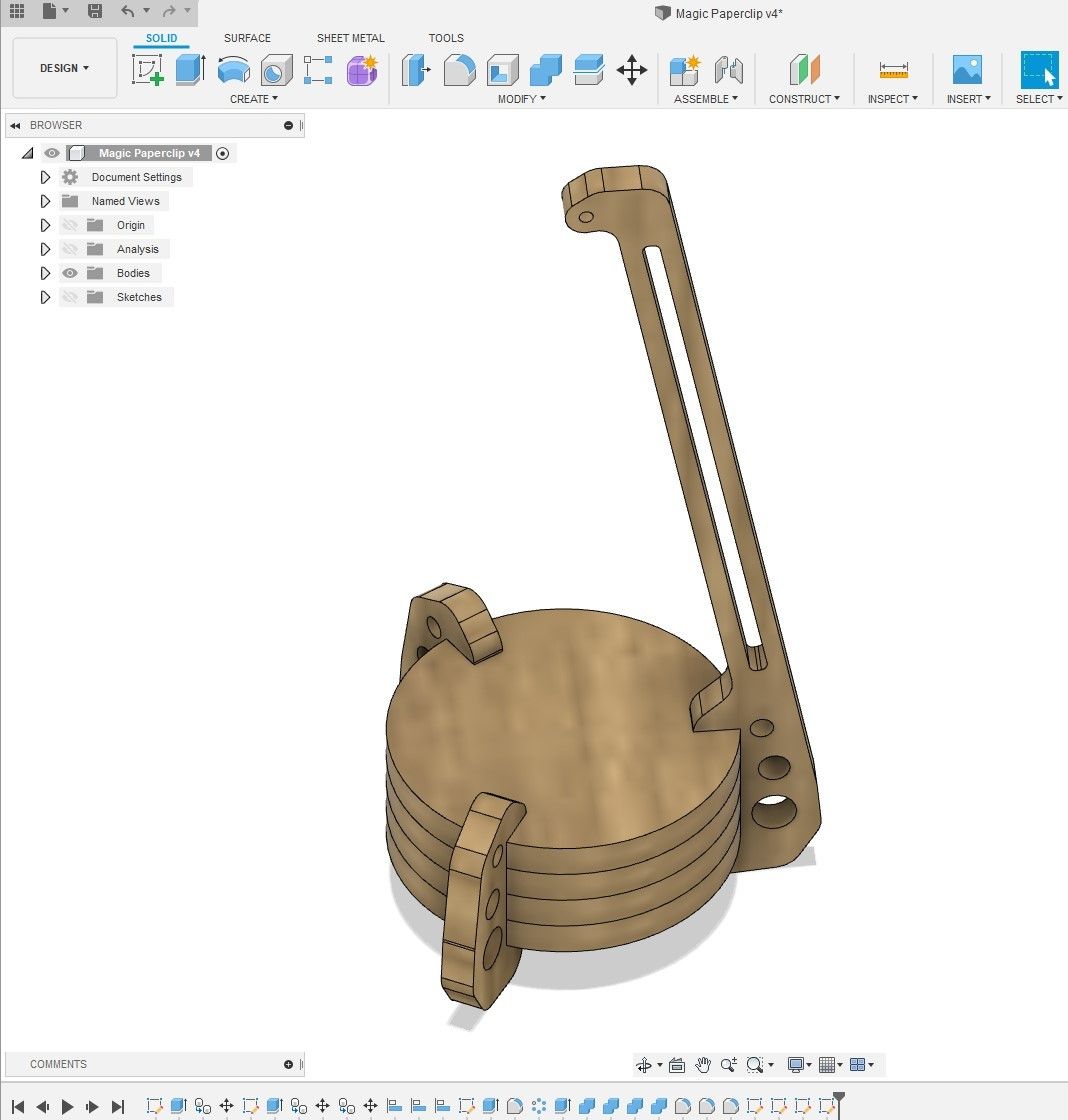
Task: Click the Insert image icon
Action: [x=967, y=69]
